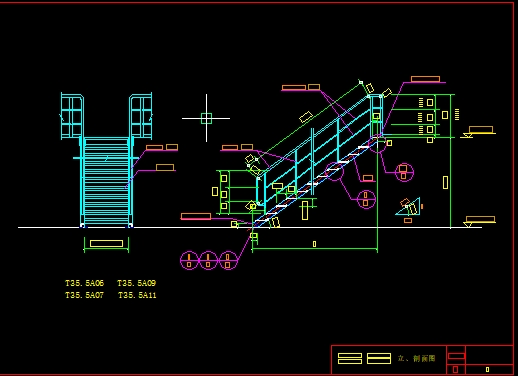The image size is (518, 376).
Task: Select the T35.5A07 text label
Action: coord(84,295)
